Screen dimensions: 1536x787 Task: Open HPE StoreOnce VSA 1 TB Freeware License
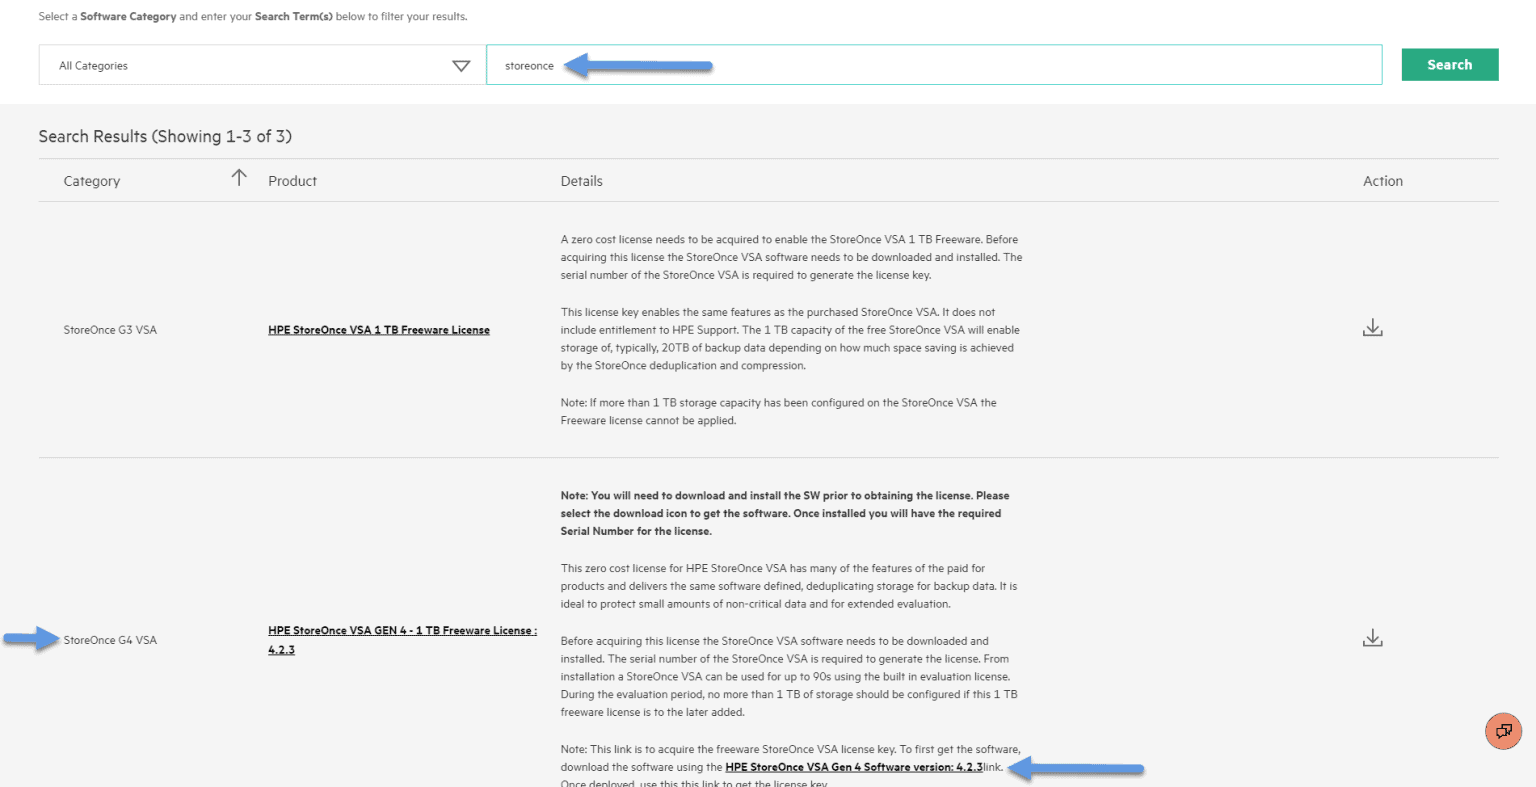378,329
